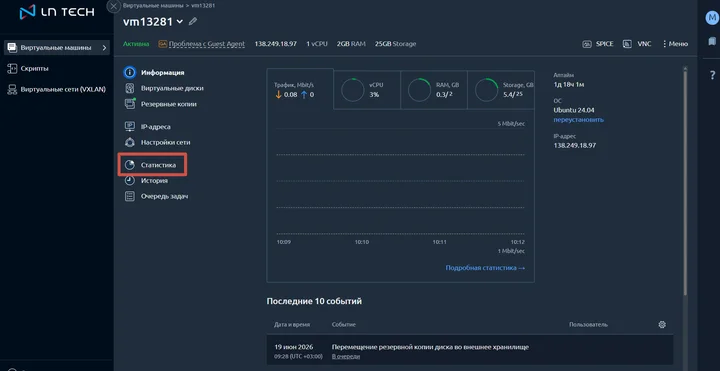Click the RAM usage ring gauge

pos(419,90)
